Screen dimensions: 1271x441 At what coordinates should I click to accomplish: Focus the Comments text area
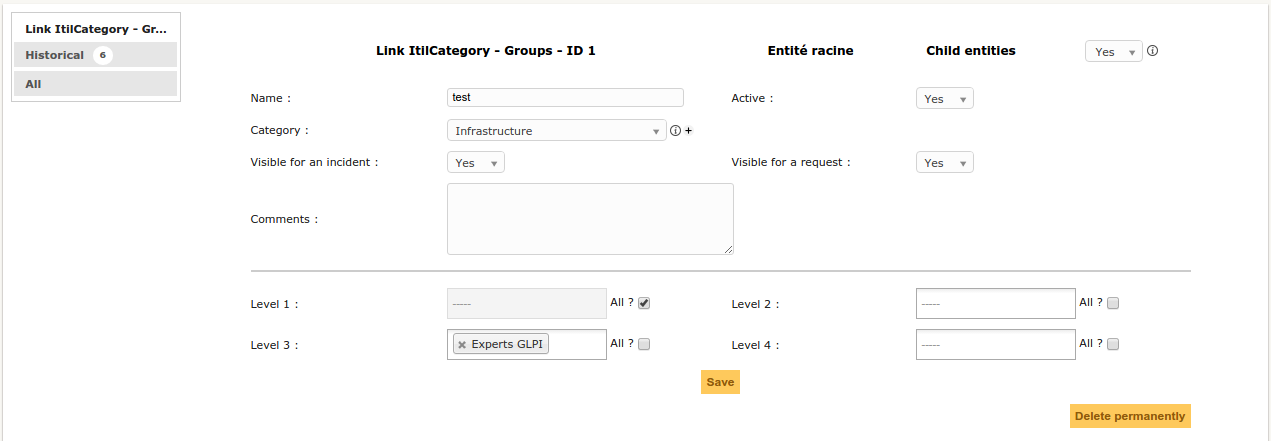click(x=590, y=219)
